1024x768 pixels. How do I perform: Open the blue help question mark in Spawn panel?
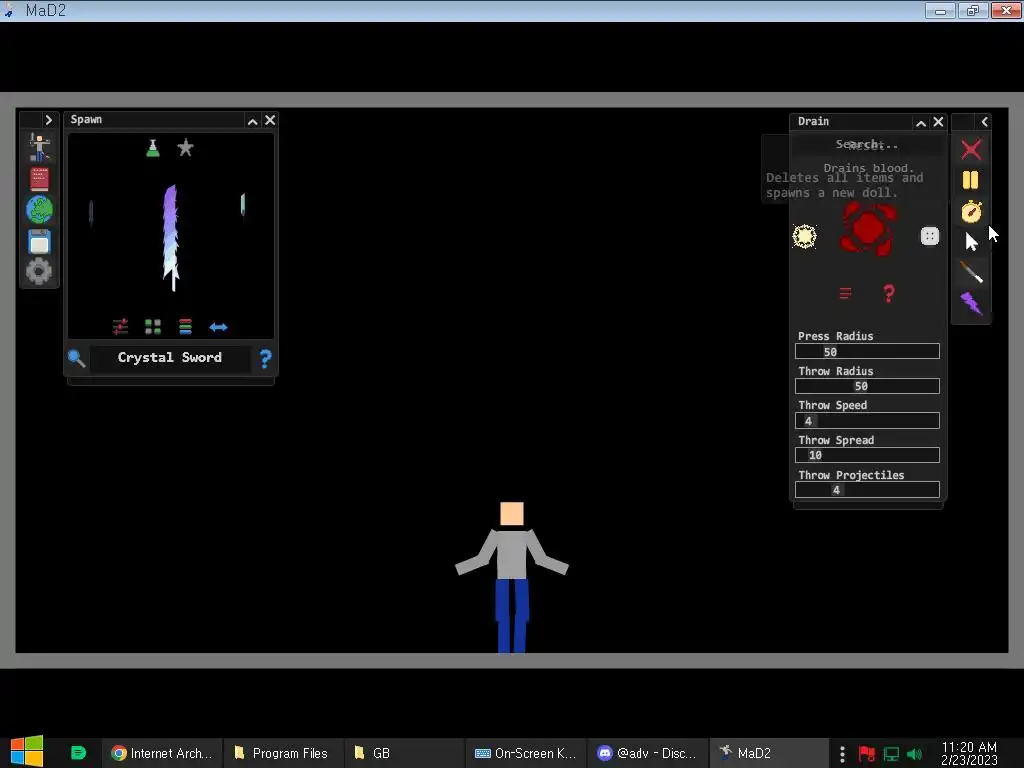[x=265, y=359]
